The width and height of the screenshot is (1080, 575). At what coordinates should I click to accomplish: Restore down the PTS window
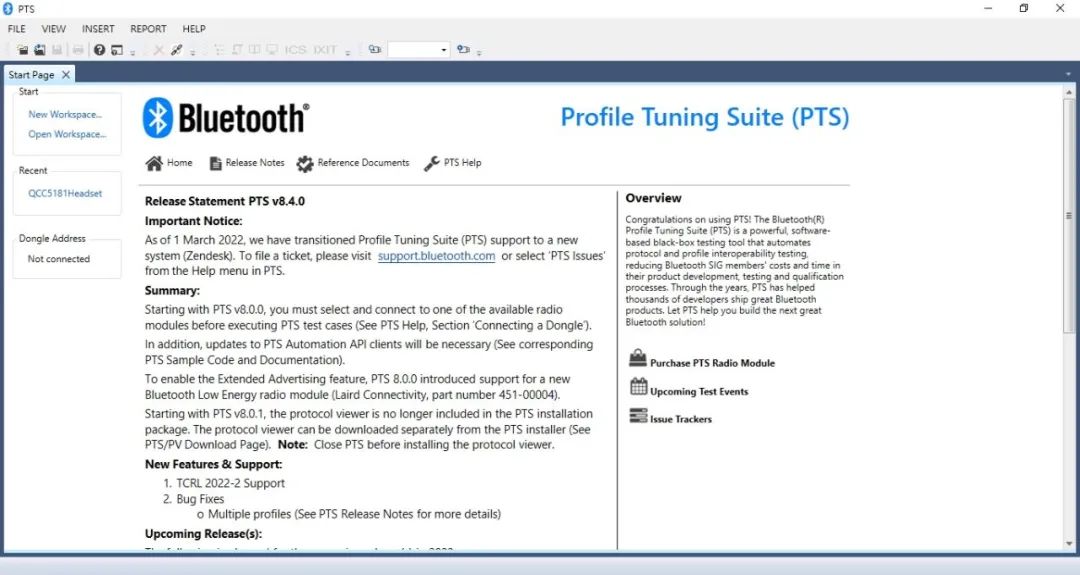[1024, 8]
